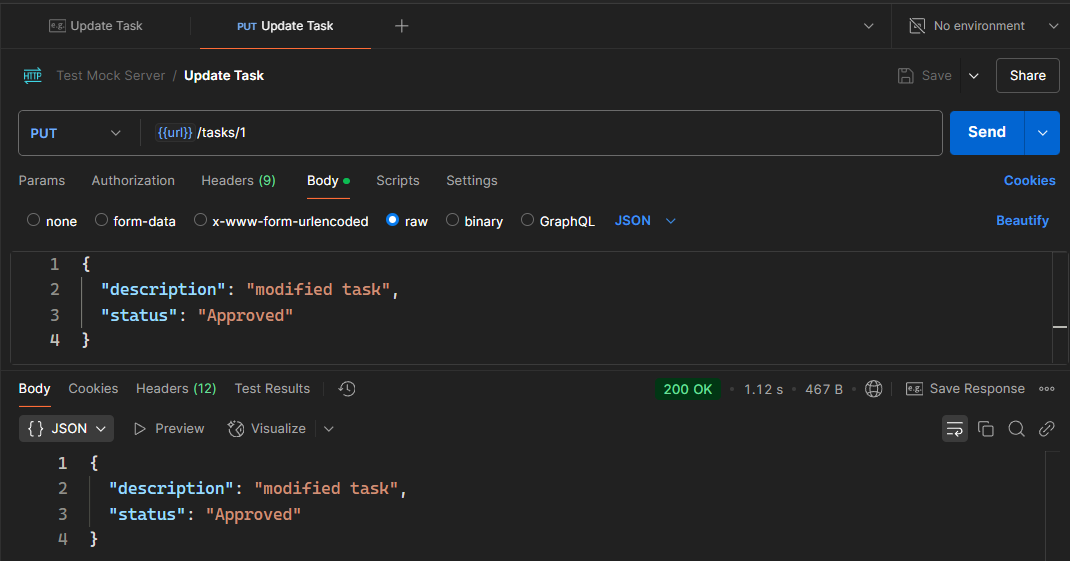This screenshot has height=561, width=1070.
Task: Copy the response body with copy icon
Action: tap(986, 429)
